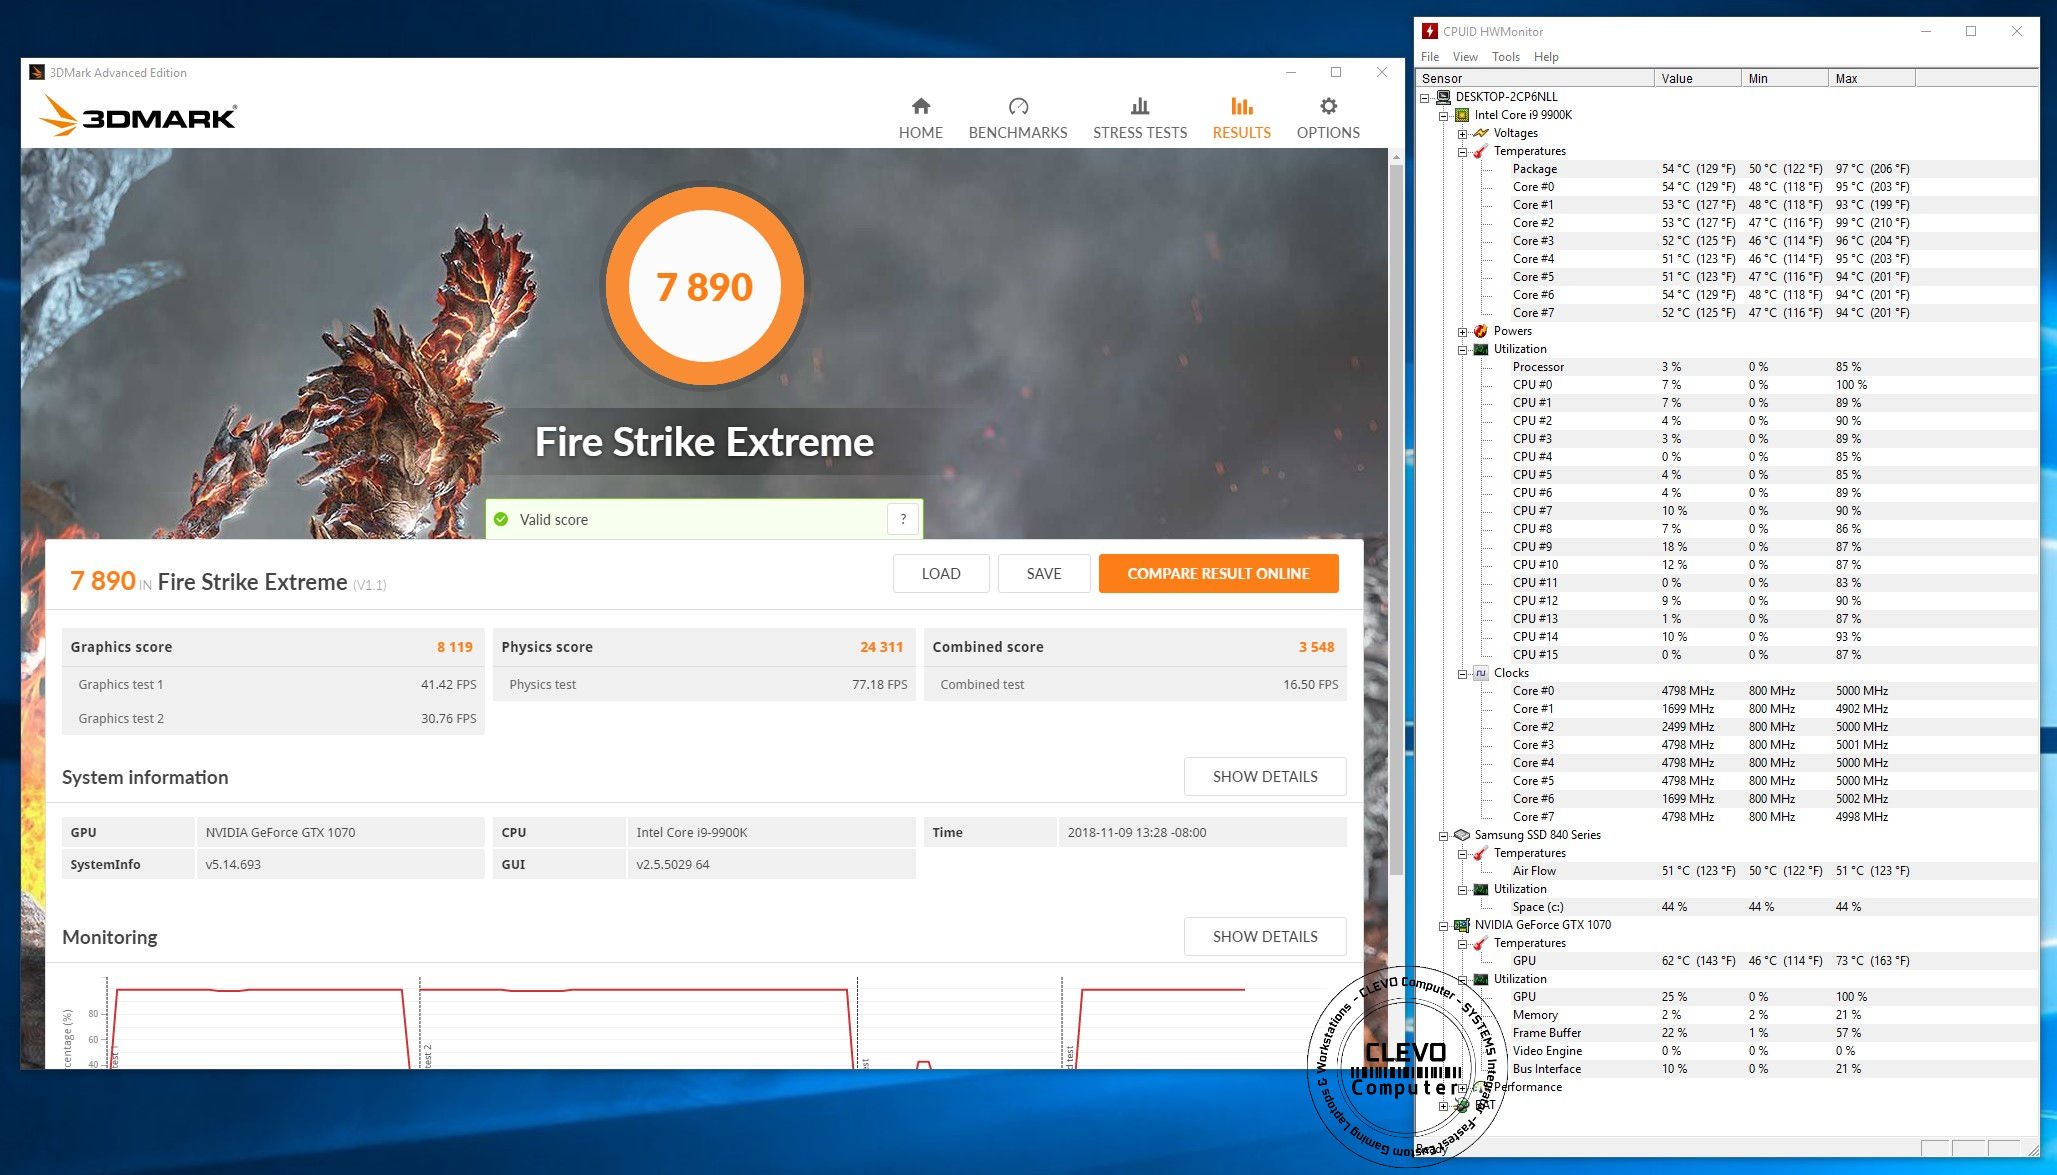Click the thermometer icon under GTX 1070
The height and width of the screenshot is (1175, 2057).
(1481, 943)
